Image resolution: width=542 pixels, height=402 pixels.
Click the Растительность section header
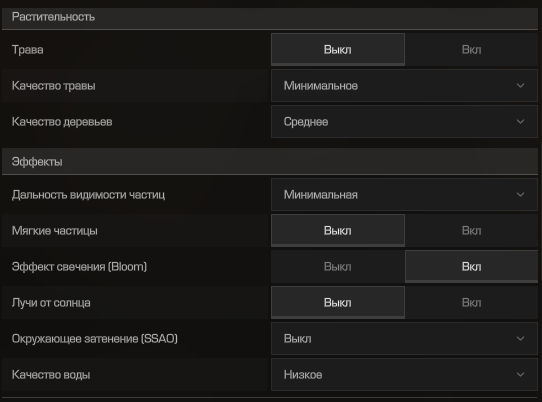click(270, 18)
